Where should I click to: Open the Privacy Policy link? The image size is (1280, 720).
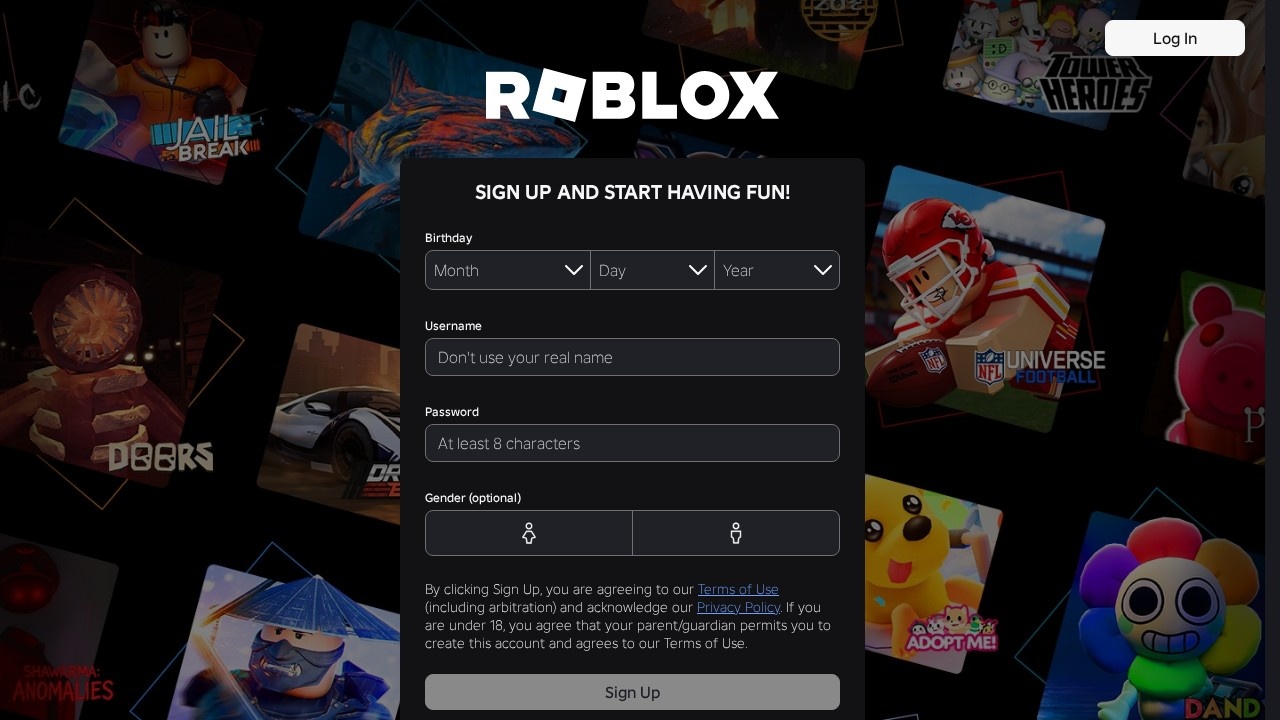coord(738,607)
